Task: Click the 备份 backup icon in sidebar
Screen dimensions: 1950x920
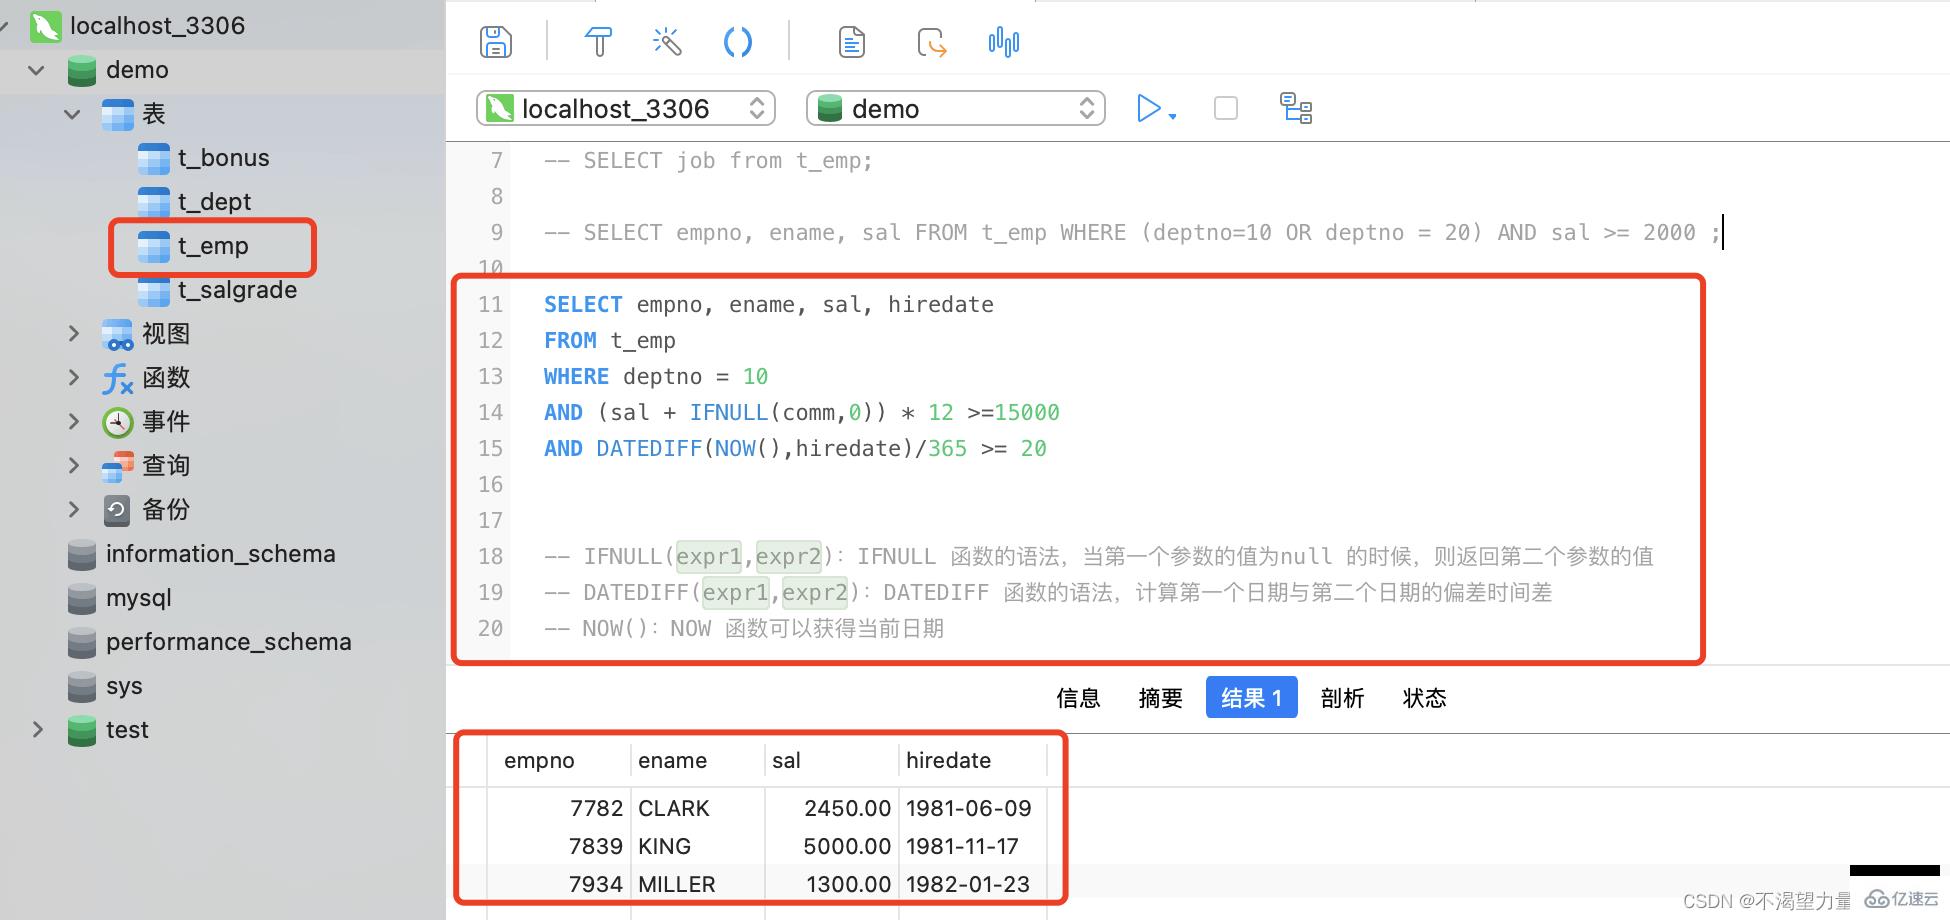Action: coord(117,510)
